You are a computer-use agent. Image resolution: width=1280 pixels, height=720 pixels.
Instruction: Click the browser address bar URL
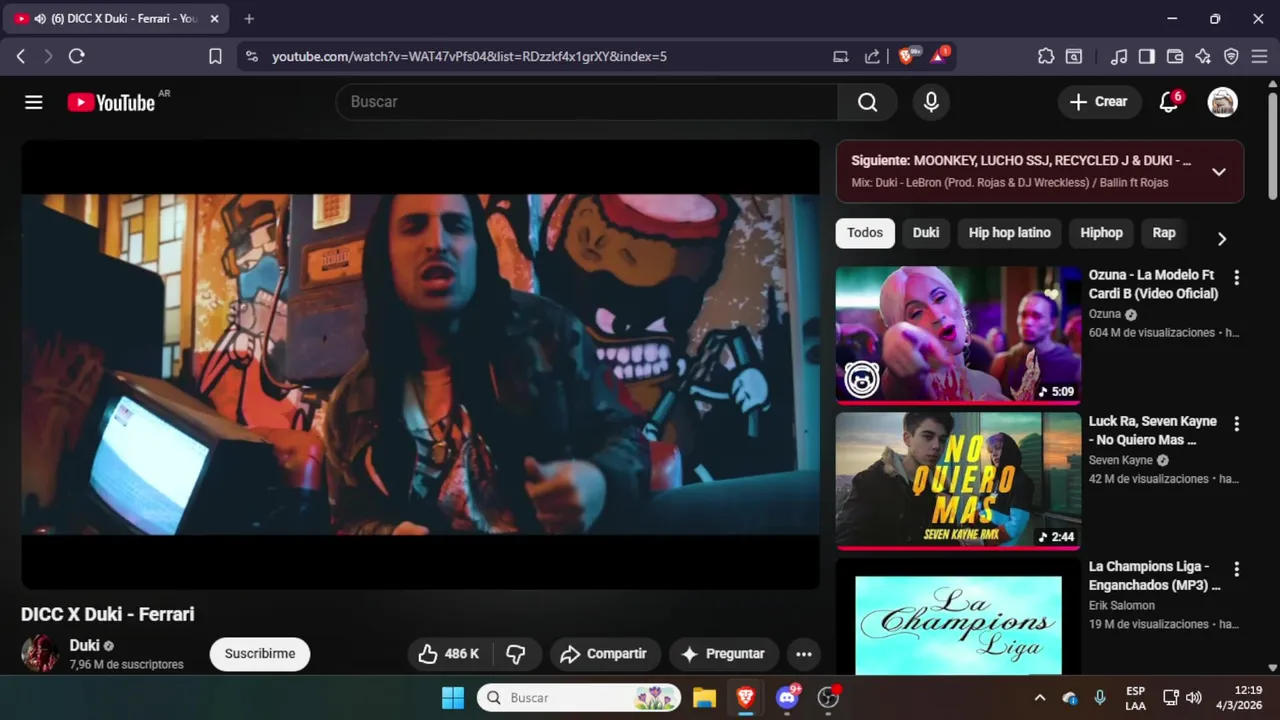point(469,57)
